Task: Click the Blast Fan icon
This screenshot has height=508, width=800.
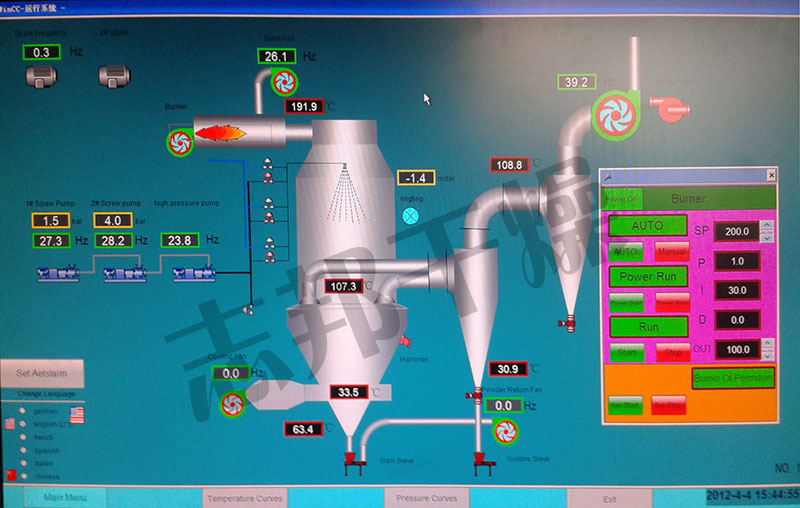Action: tap(284, 81)
